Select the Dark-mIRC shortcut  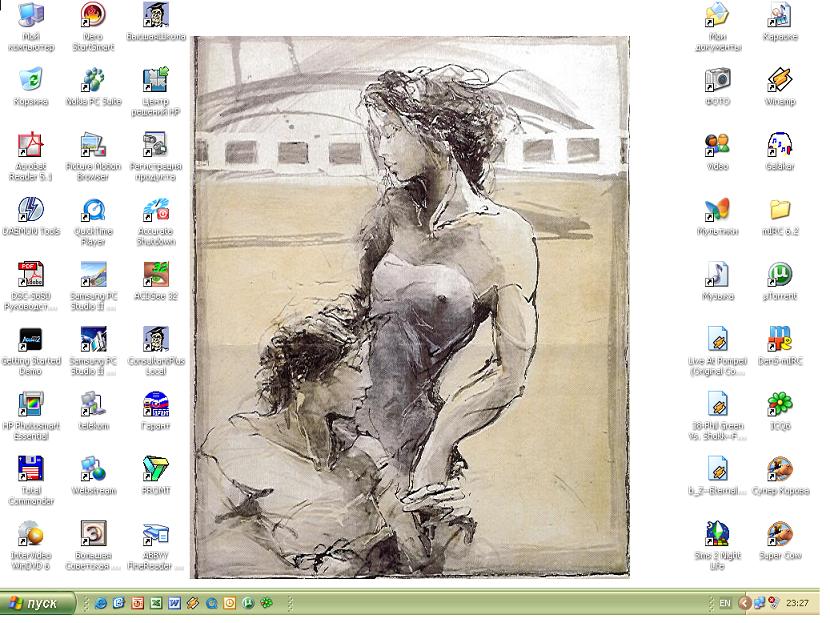point(780,340)
